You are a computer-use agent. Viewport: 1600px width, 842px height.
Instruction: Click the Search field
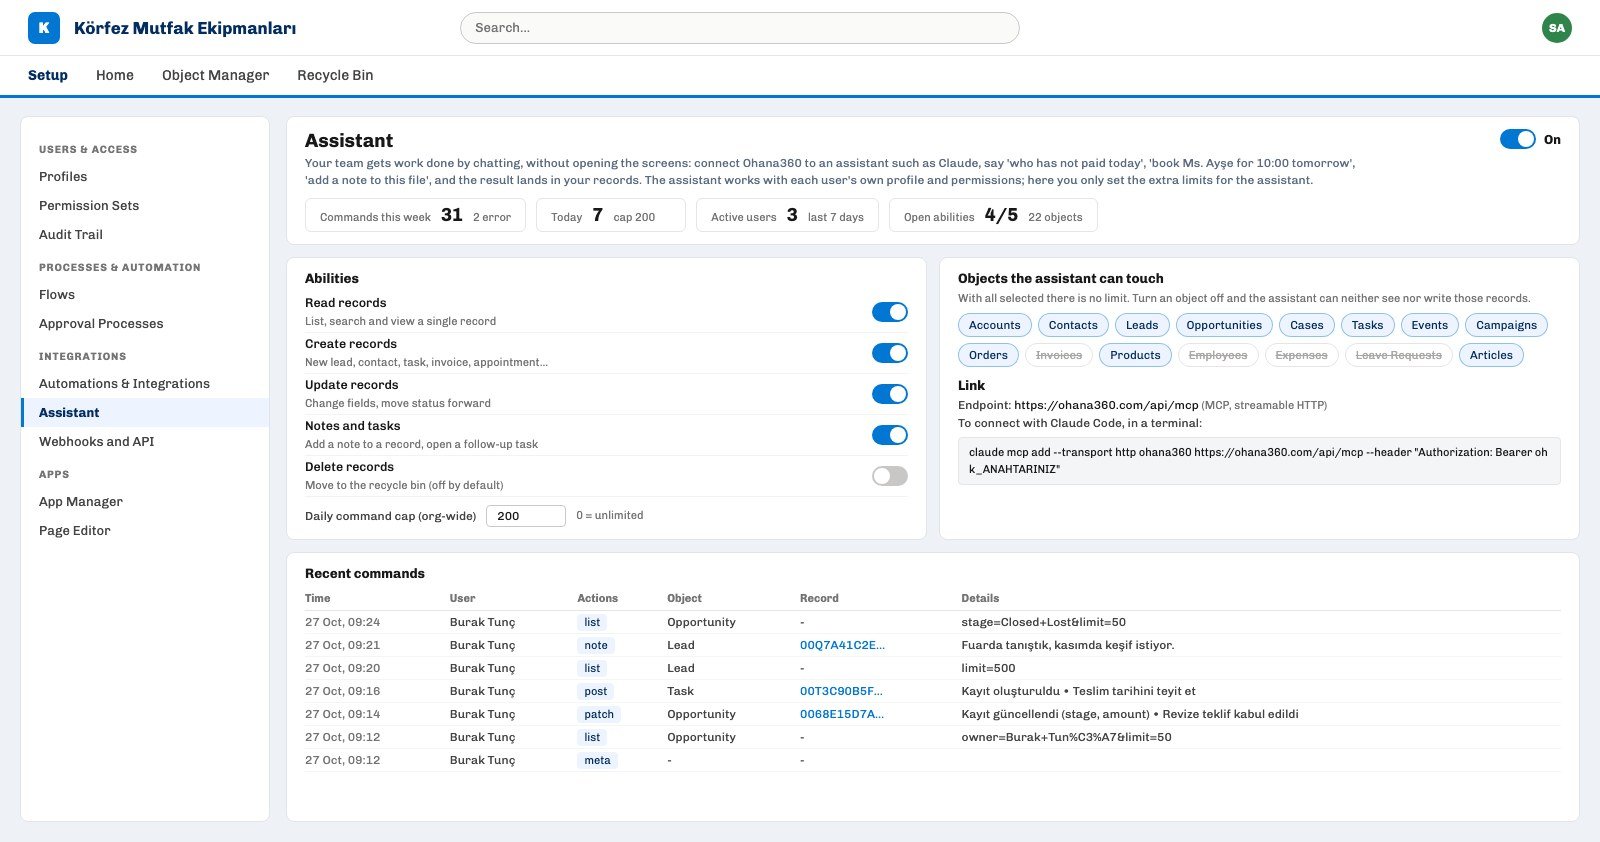tap(740, 28)
